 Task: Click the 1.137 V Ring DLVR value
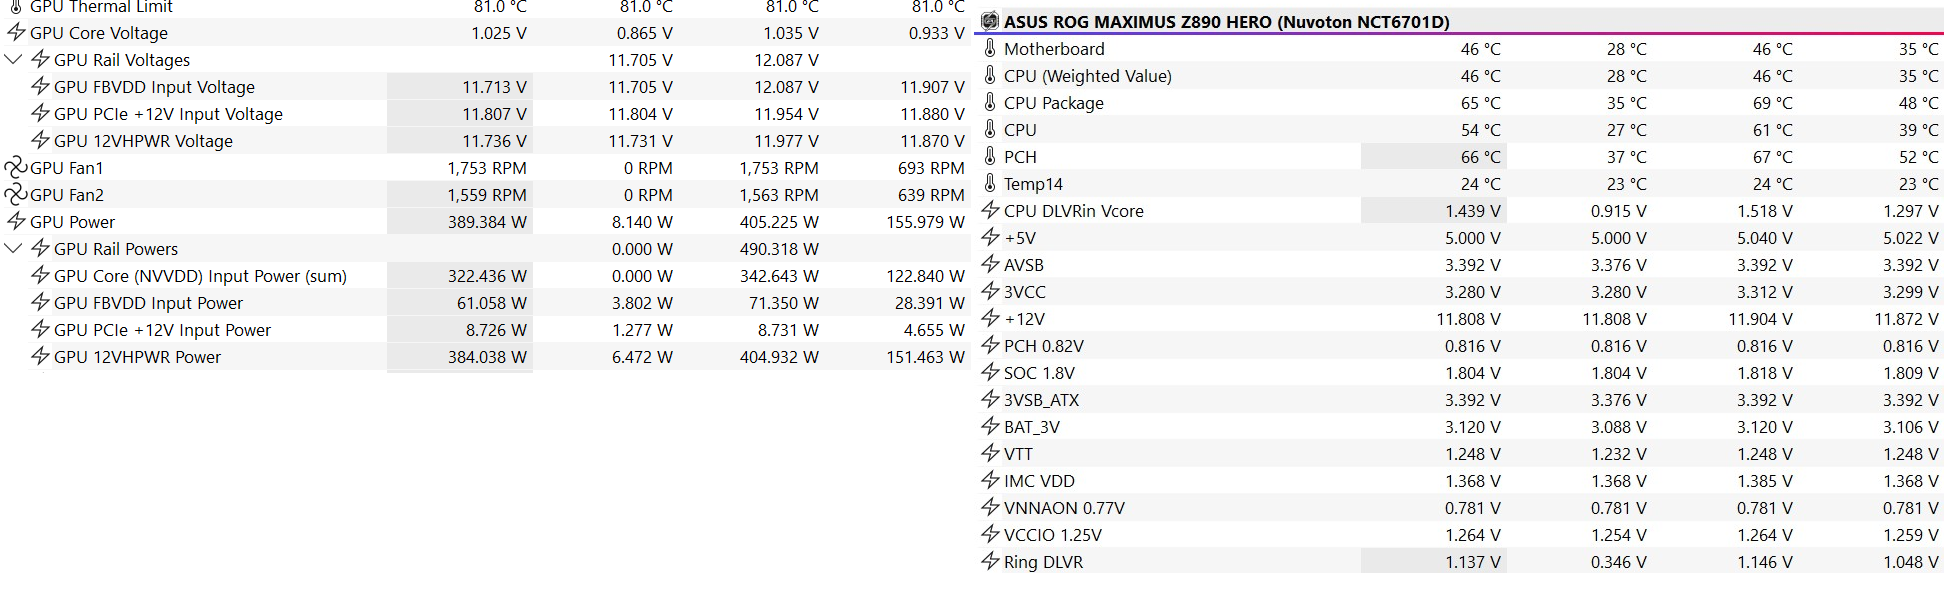point(1472,562)
